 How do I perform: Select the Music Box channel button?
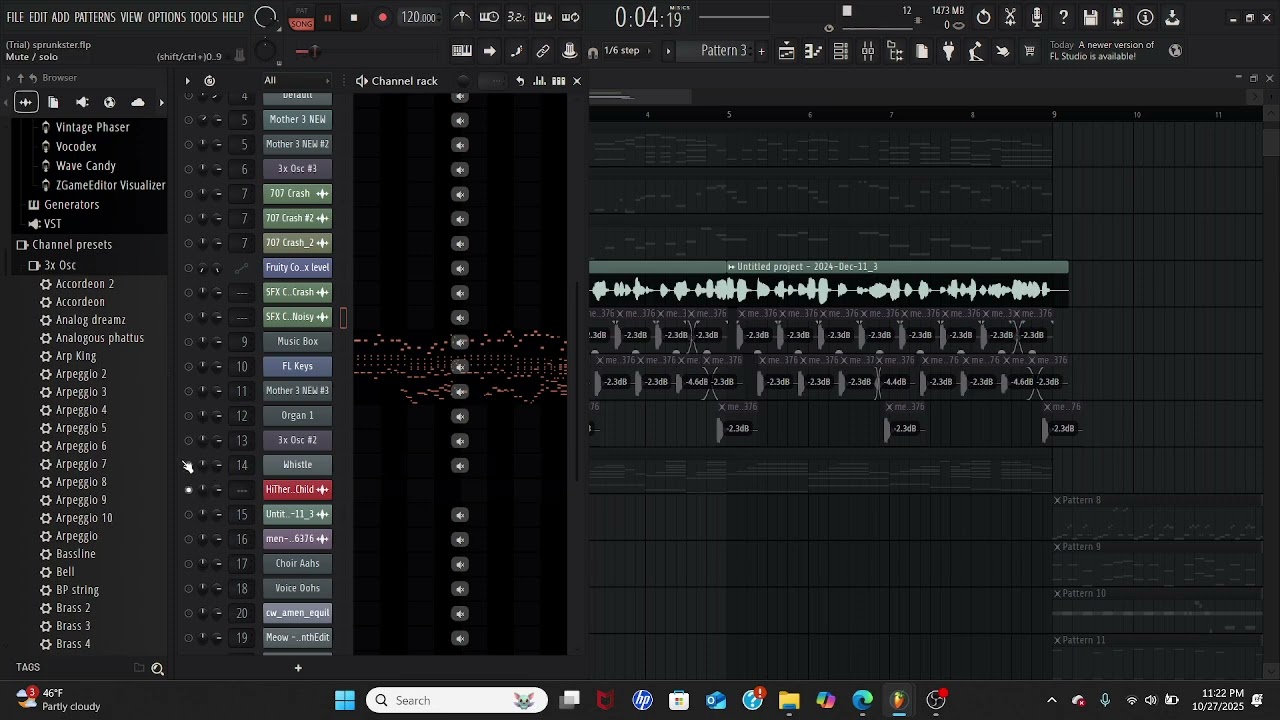(298, 342)
